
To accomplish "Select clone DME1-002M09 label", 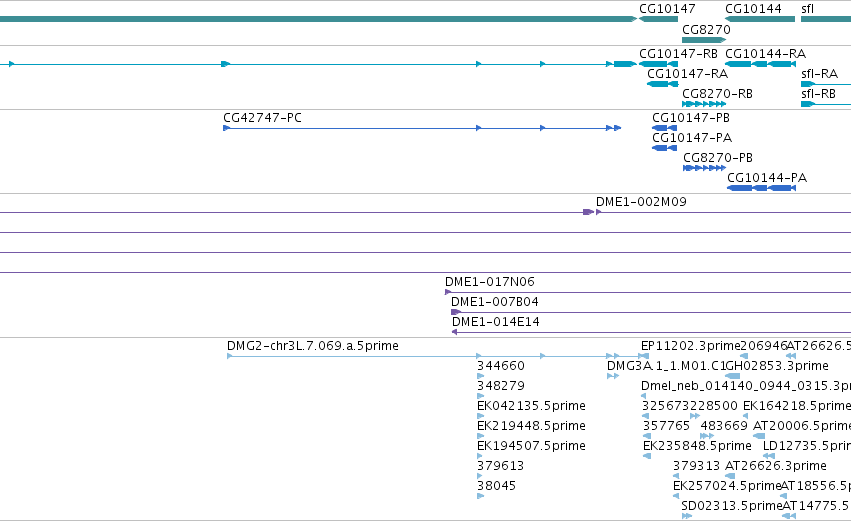I will pos(641,202).
